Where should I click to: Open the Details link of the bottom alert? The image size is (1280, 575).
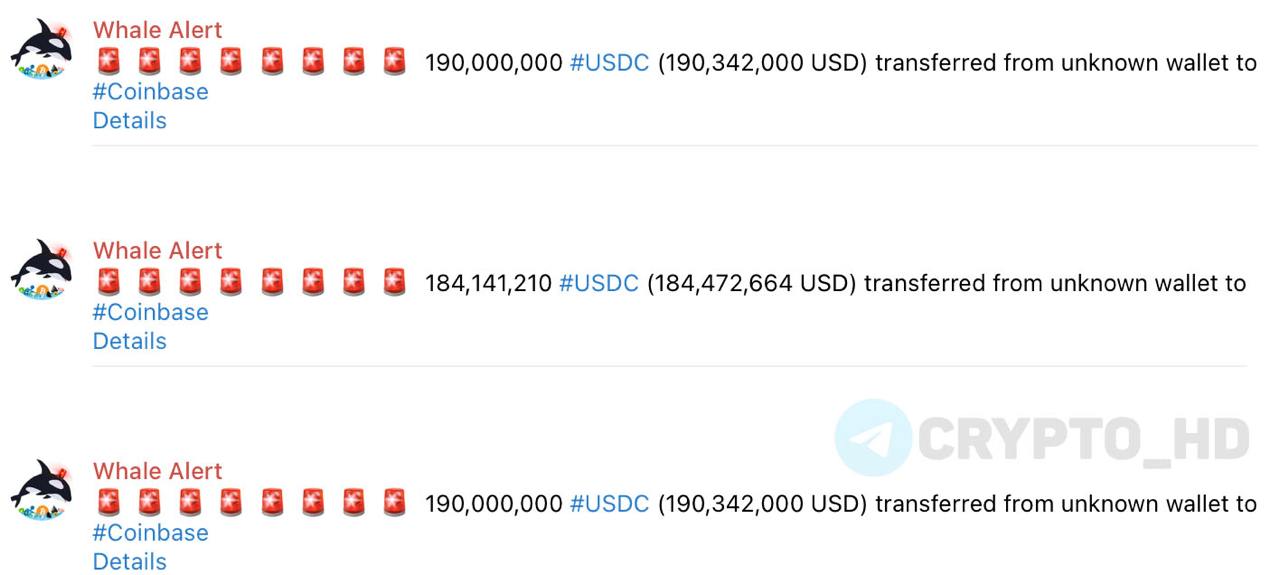point(129,562)
